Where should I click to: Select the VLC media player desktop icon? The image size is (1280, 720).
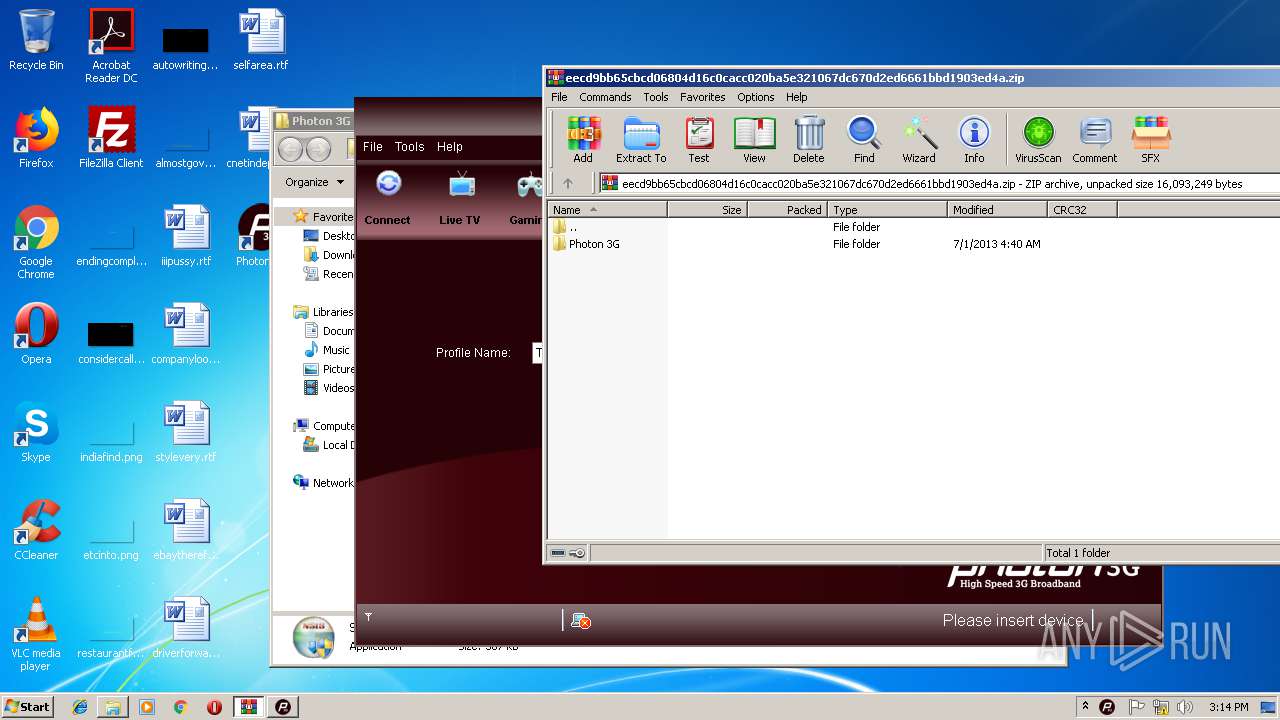click(x=36, y=634)
